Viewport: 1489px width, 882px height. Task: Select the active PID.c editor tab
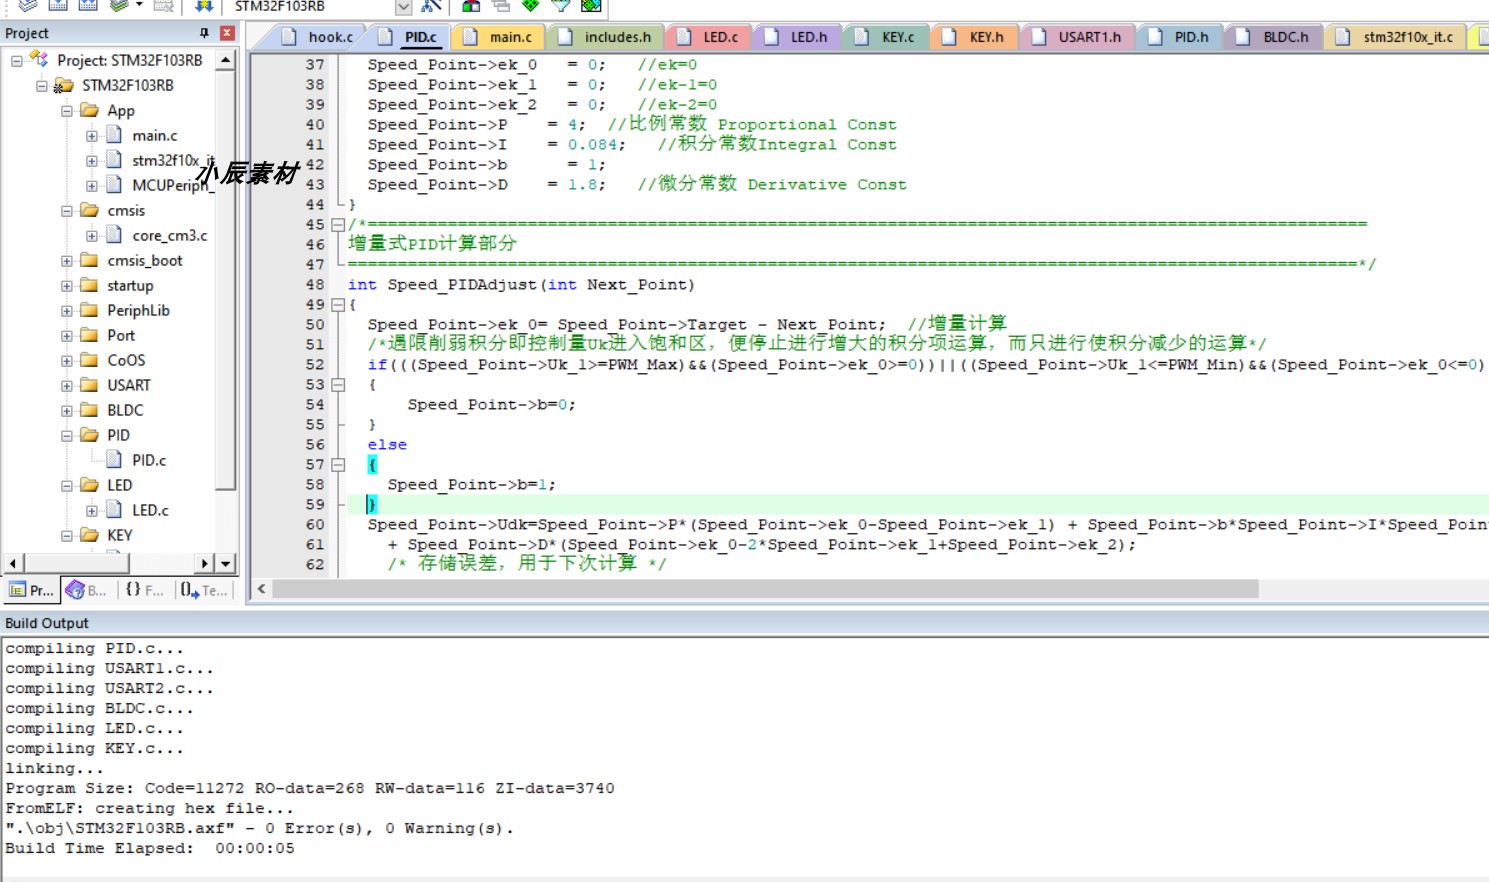coord(410,37)
